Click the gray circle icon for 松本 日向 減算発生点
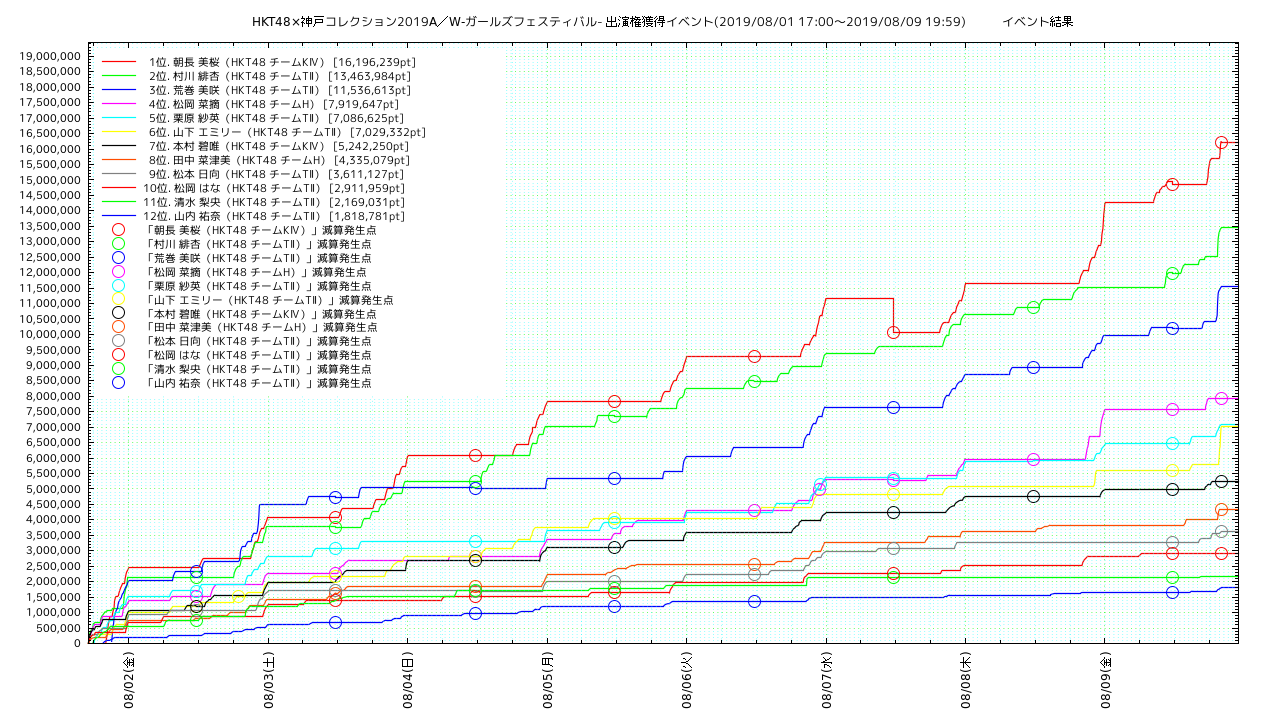This screenshot has width=1280, height=720. tap(119, 341)
